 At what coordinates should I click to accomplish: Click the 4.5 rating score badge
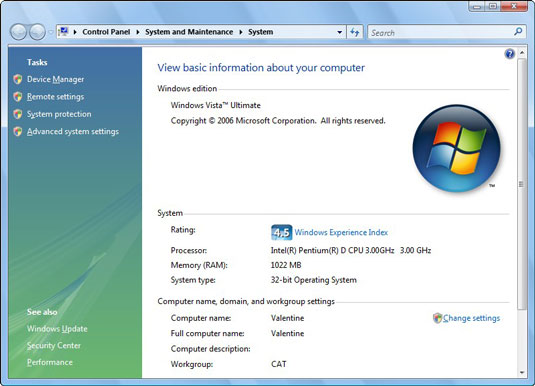(x=281, y=232)
